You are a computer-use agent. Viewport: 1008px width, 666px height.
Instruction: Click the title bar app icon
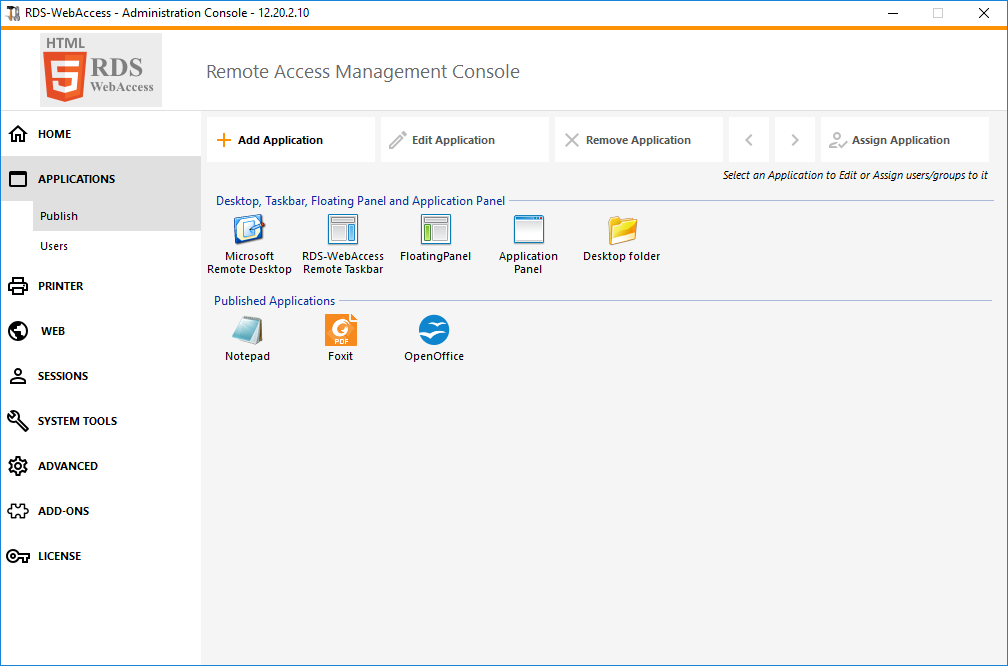[x=13, y=13]
